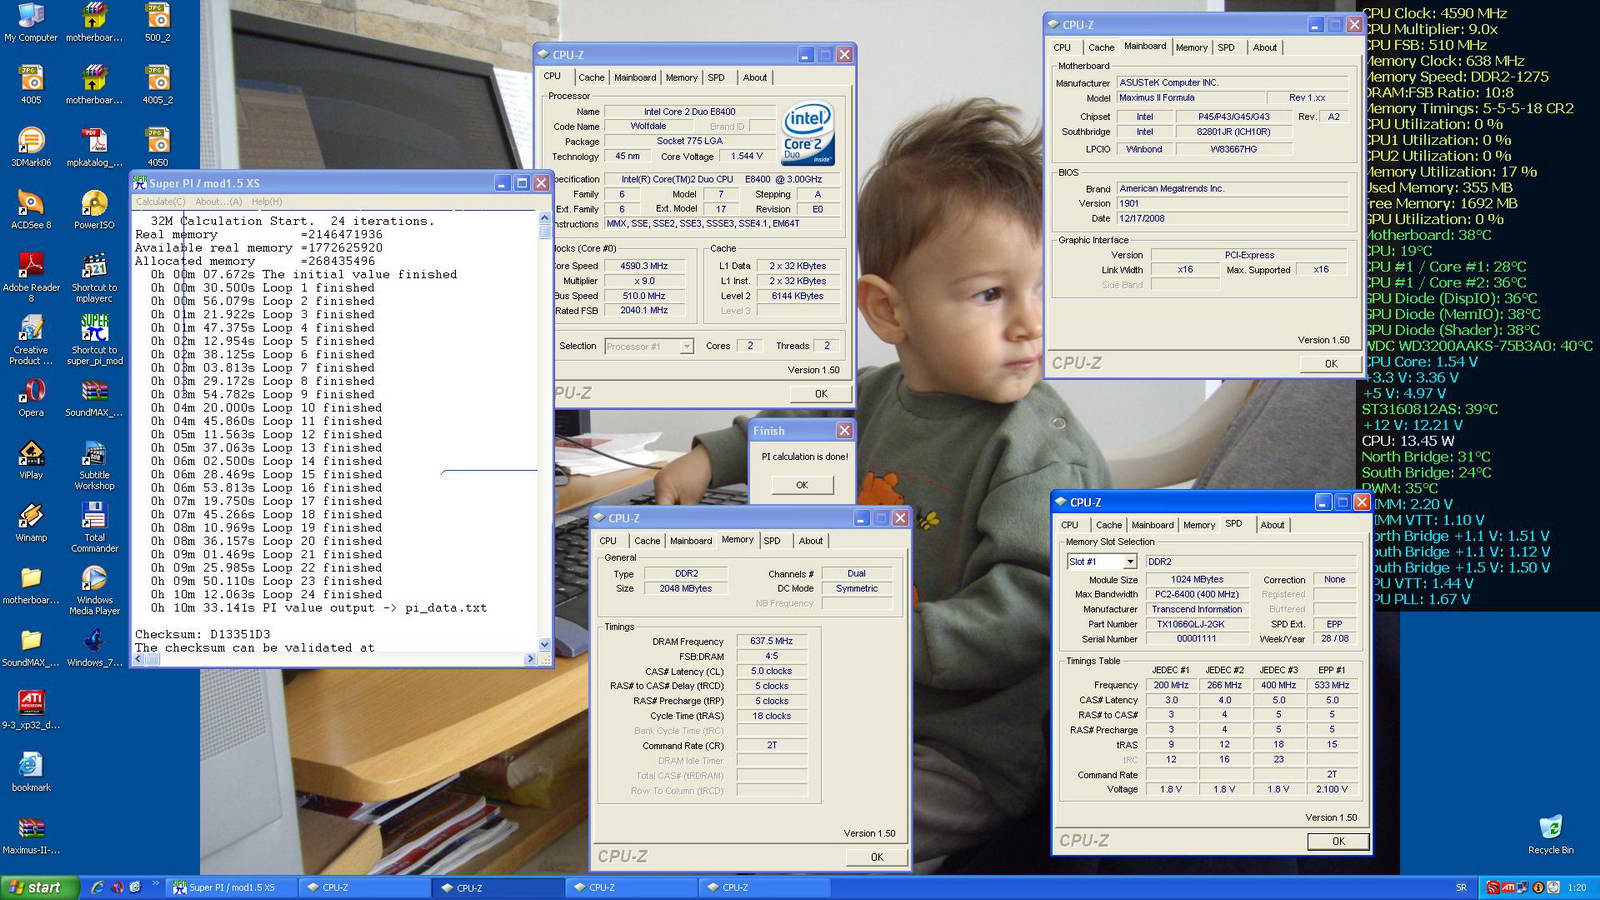Open the Creative Product desktop icon
The image size is (1600, 900).
coord(31,340)
